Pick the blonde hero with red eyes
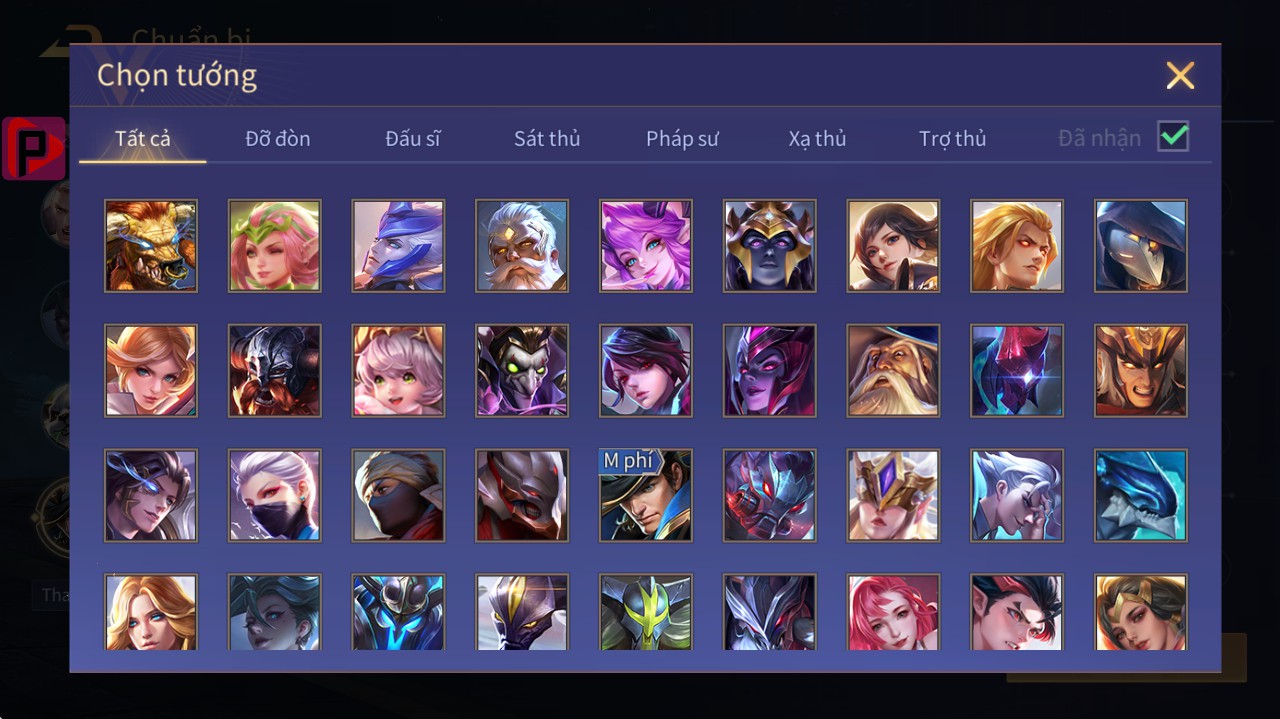Image resolution: width=1280 pixels, height=719 pixels. point(1017,246)
